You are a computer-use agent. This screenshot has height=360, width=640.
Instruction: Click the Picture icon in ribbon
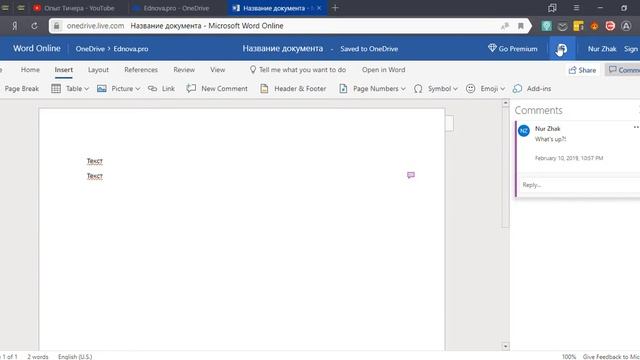click(x=102, y=89)
